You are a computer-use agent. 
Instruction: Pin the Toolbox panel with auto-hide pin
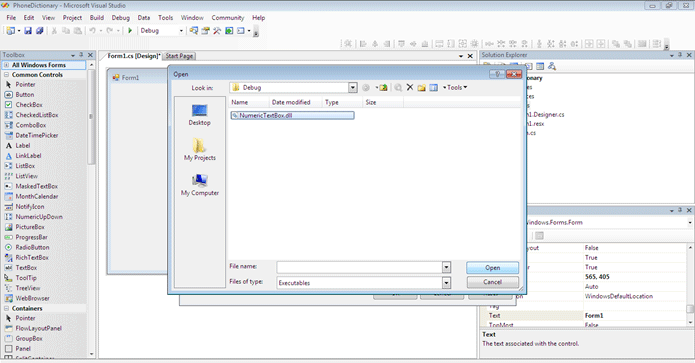click(x=81, y=55)
